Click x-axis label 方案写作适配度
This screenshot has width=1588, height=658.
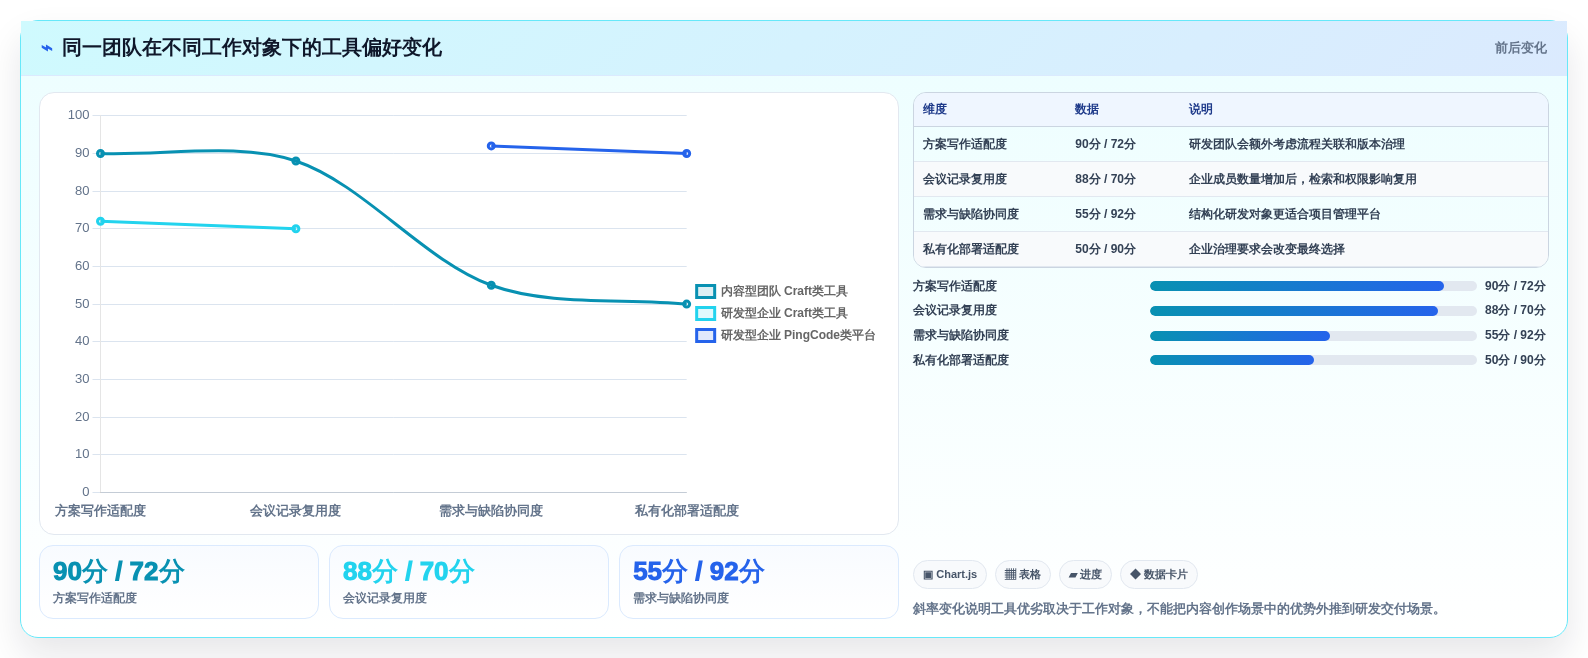(100, 511)
